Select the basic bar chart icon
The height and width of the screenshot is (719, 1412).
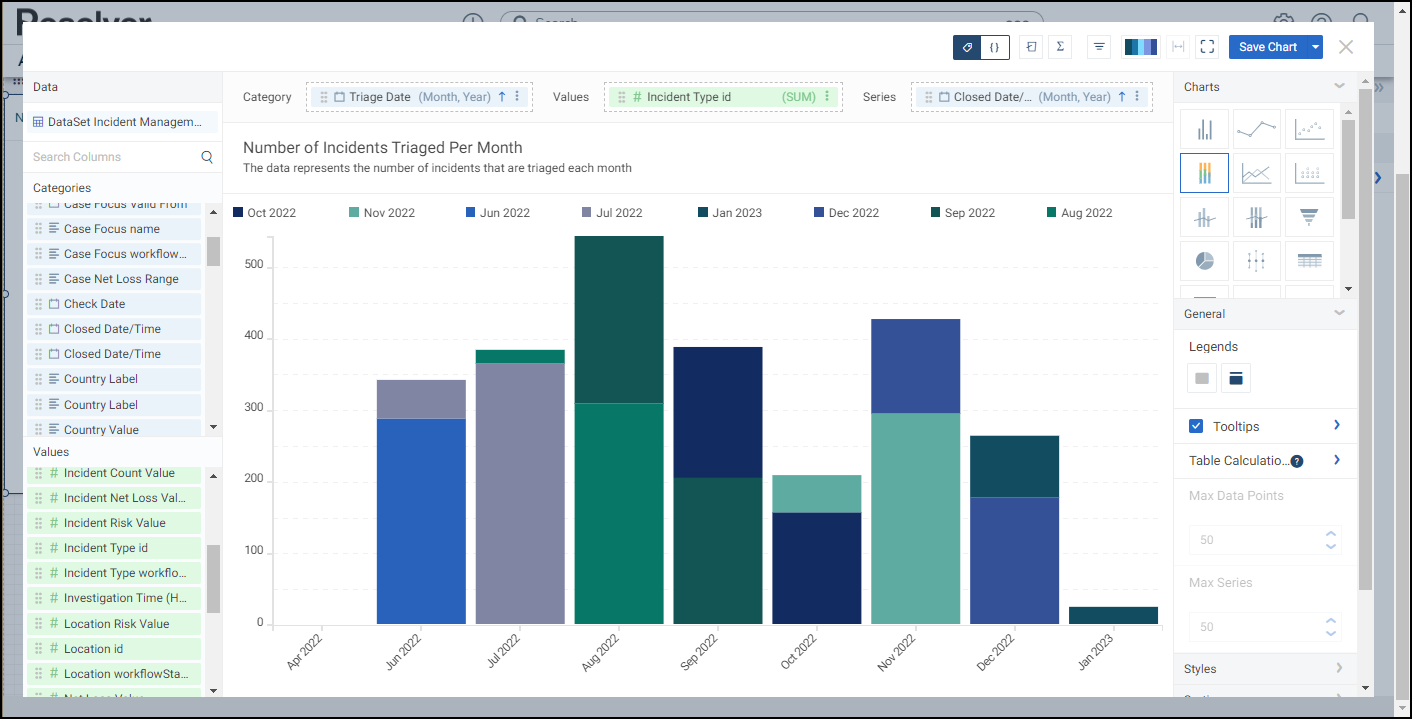click(x=1204, y=129)
